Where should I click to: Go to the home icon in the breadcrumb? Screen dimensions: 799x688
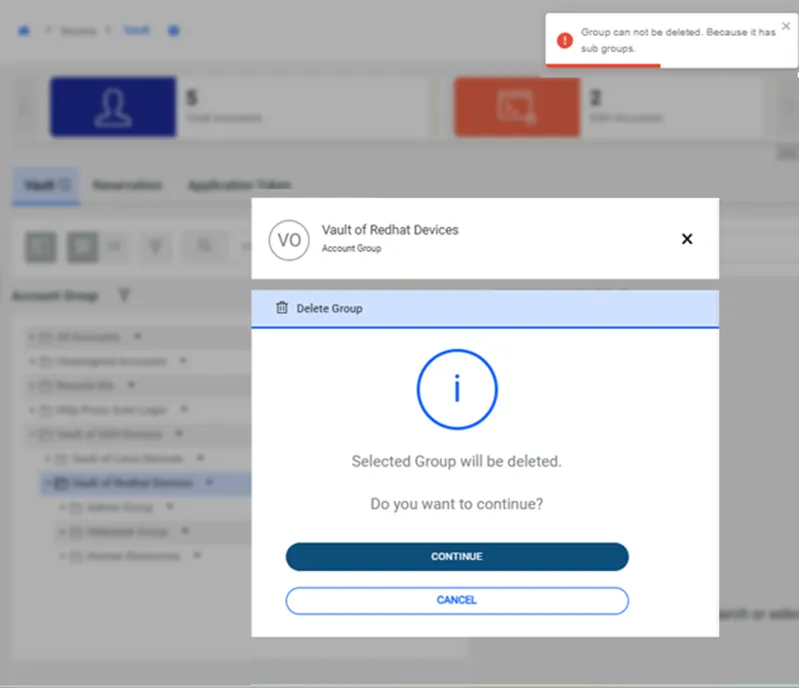(23, 31)
